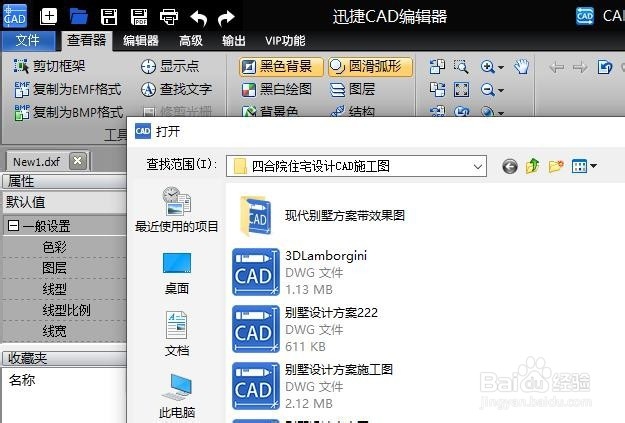Click the fit to window icon
This screenshot has height=423, width=625.
461,90
